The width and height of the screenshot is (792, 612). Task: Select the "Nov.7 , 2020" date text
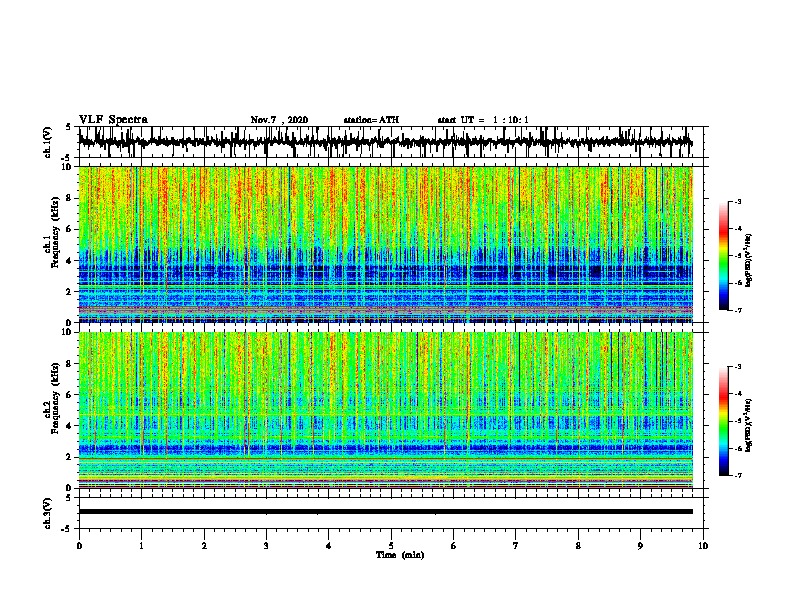click(x=279, y=120)
